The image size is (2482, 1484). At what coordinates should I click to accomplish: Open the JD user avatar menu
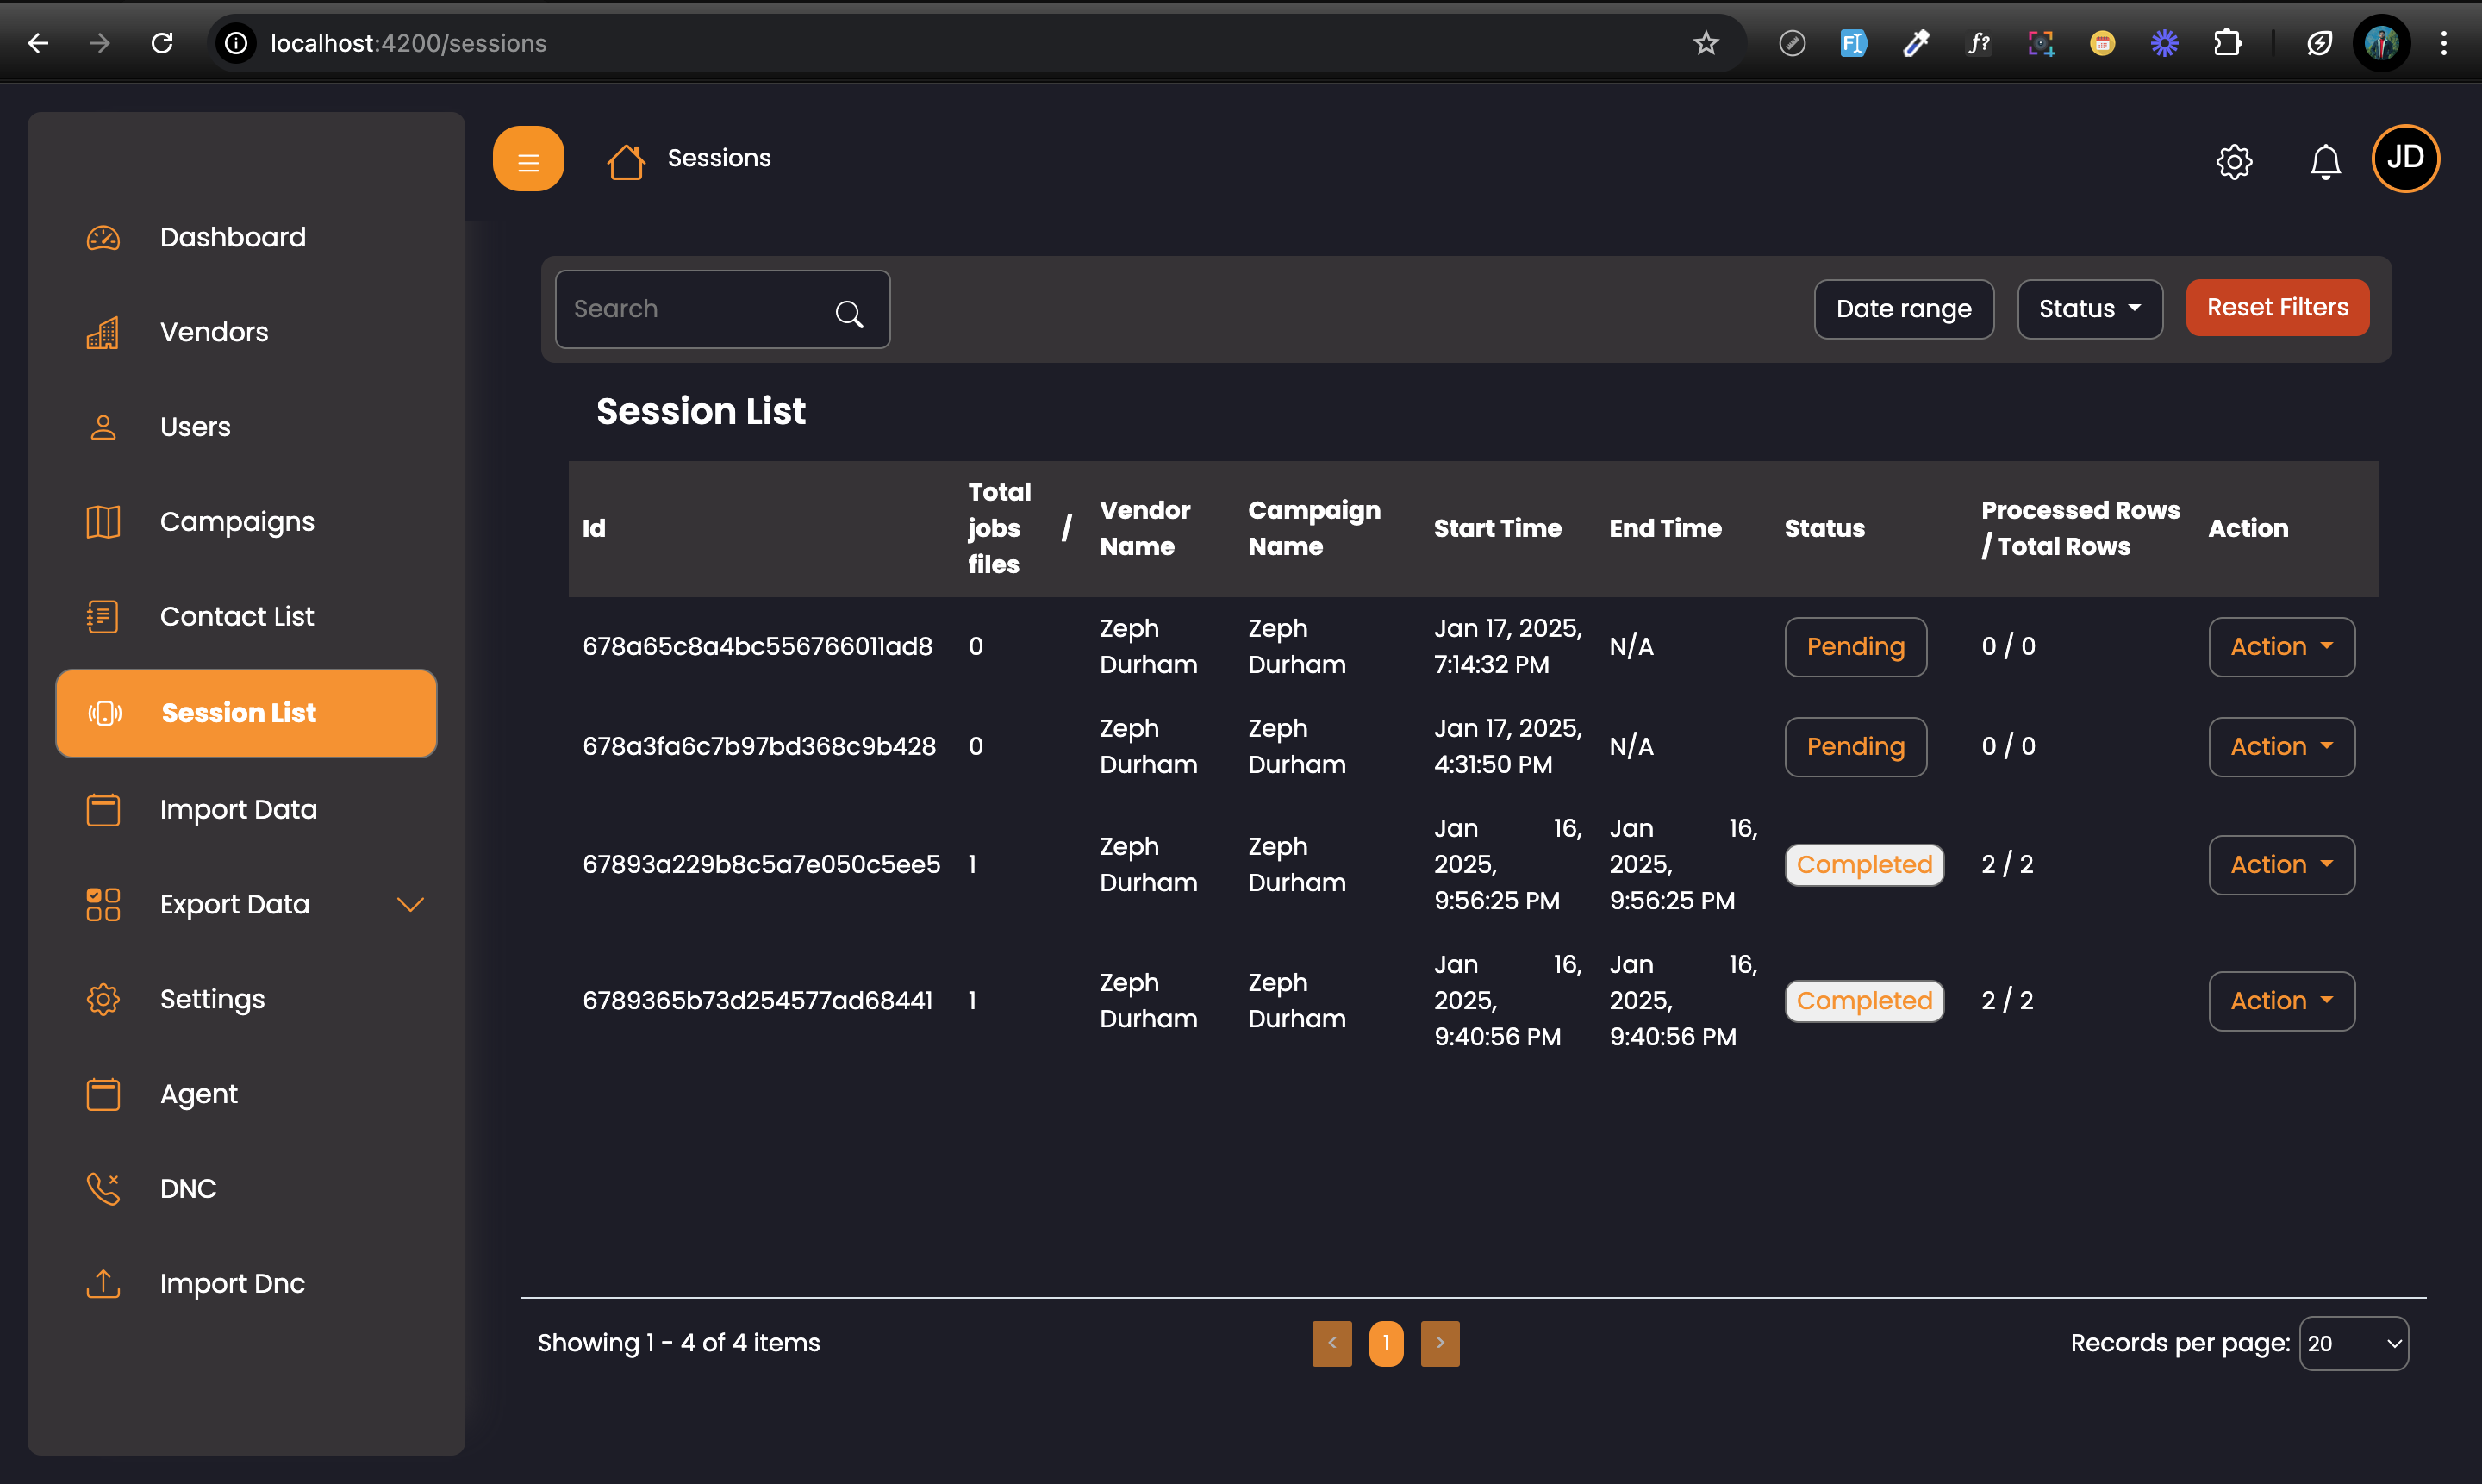(x=2405, y=158)
